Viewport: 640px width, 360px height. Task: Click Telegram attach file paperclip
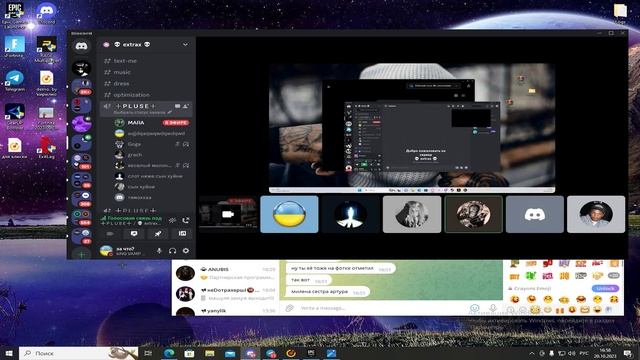pyautogui.click(x=289, y=308)
